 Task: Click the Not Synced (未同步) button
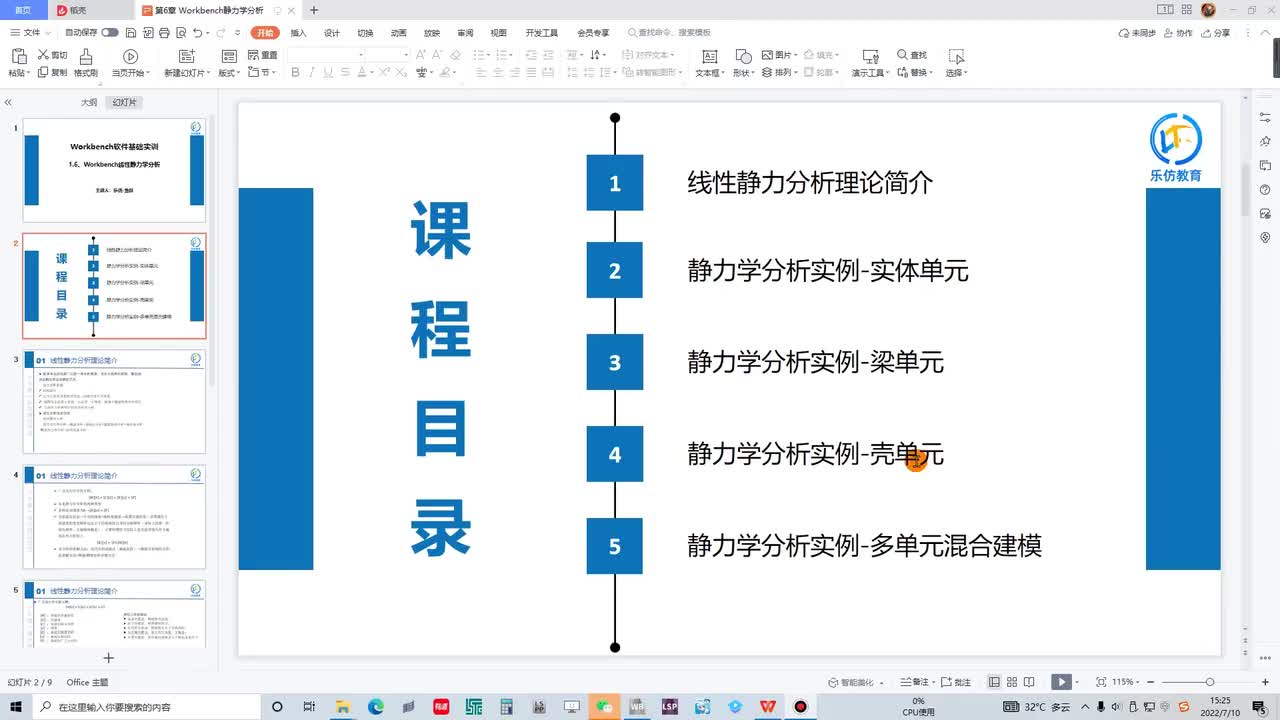pos(1137,33)
